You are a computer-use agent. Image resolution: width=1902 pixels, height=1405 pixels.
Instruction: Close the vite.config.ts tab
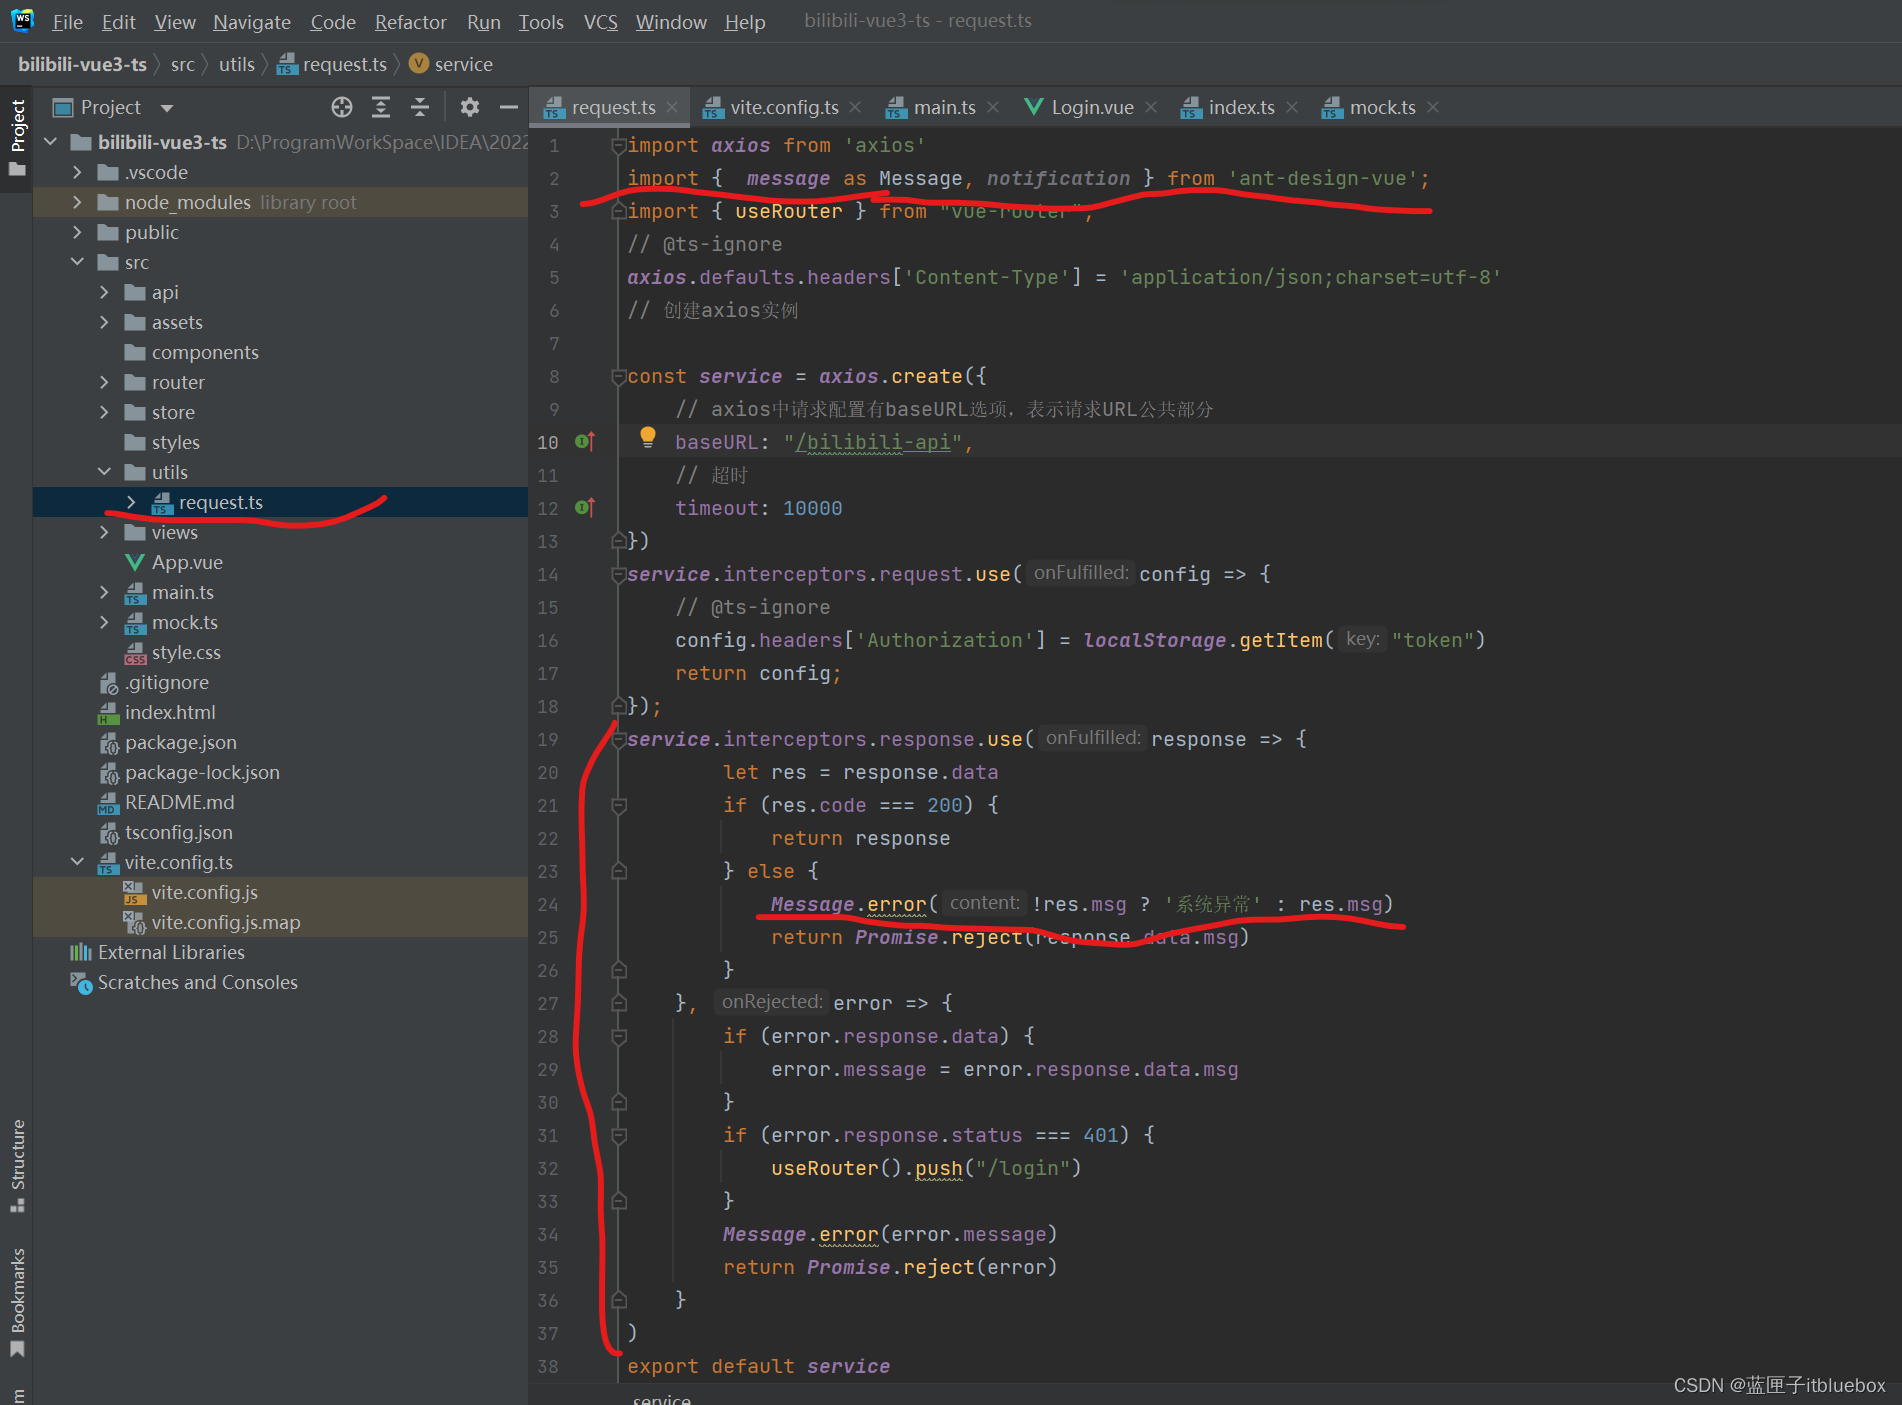point(856,107)
